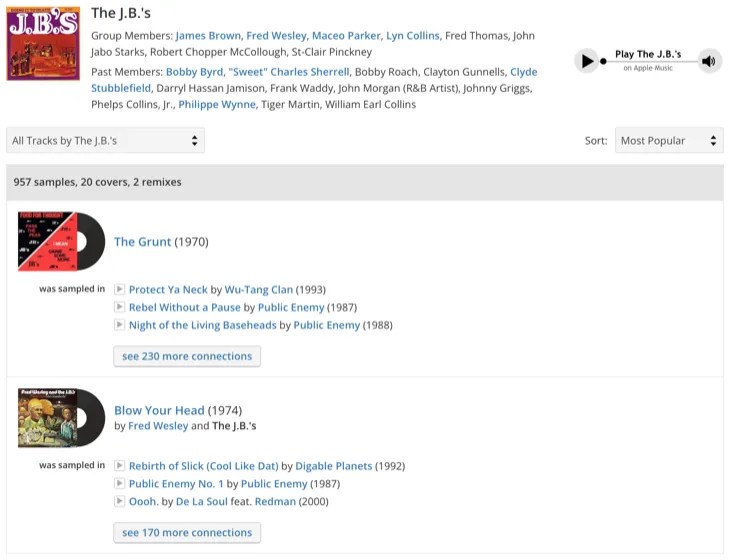This screenshot has width=730, height=560.
Task: Open The Grunt vinyl record thumbnail
Action: pyautogui.click(x=61, y=241)
